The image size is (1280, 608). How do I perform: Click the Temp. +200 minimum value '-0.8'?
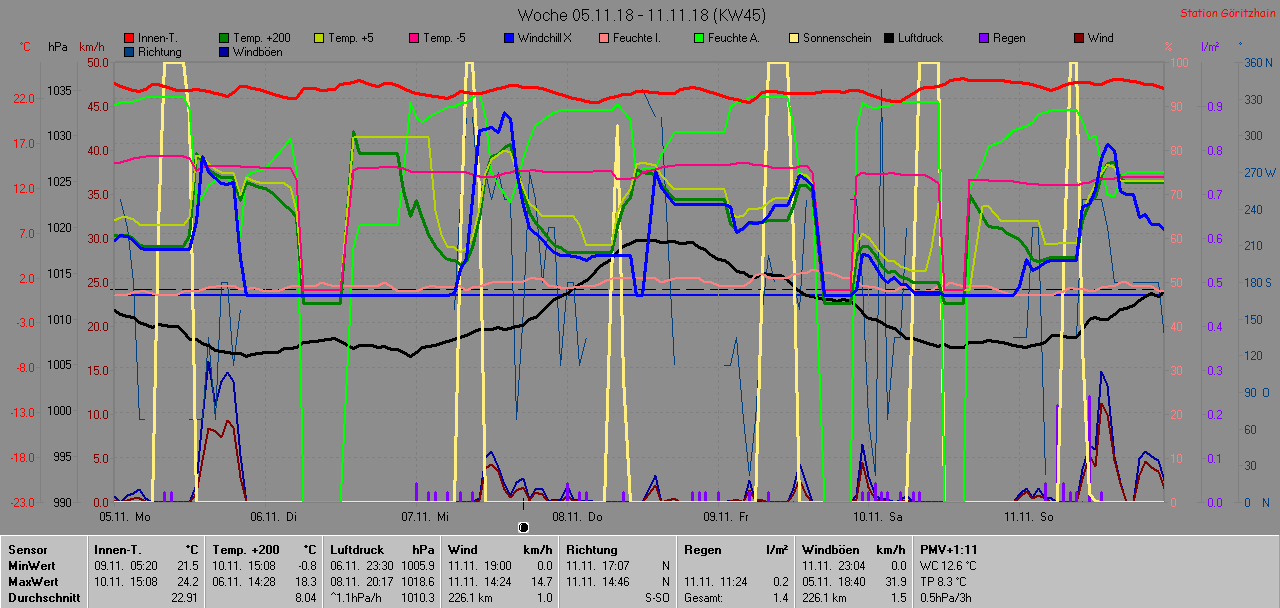[x=307, y=566]
